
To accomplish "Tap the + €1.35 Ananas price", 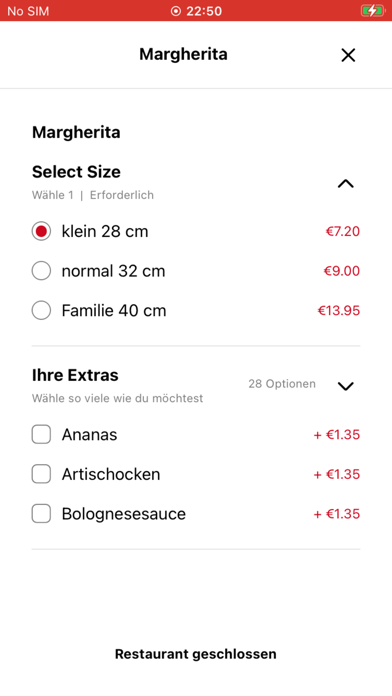I will pos(337,435).
